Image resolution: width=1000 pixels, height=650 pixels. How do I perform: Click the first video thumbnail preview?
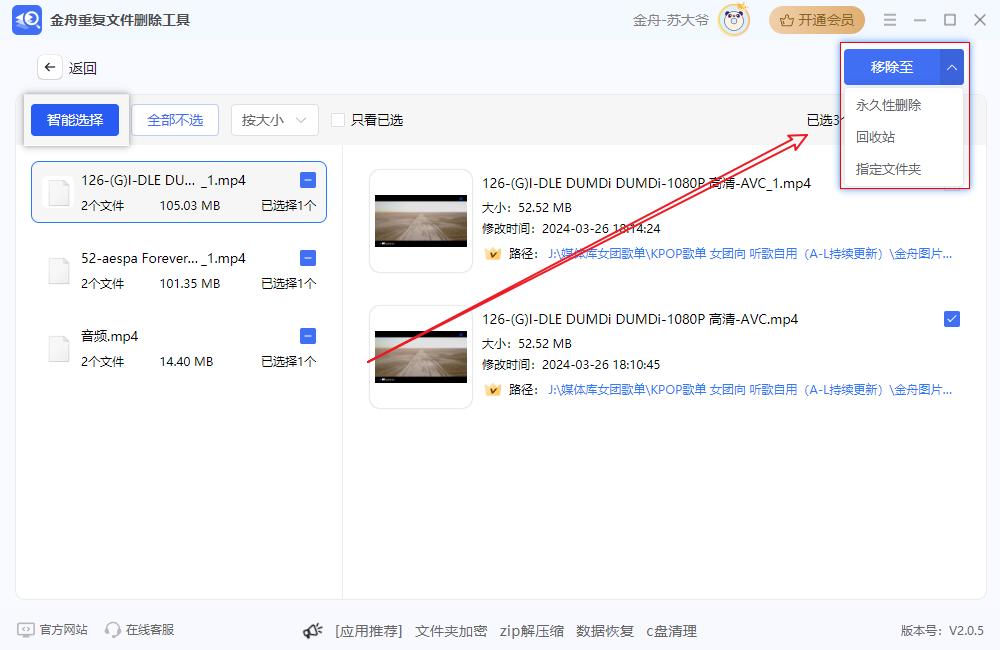pyautogui.click(x=421, y=221)
